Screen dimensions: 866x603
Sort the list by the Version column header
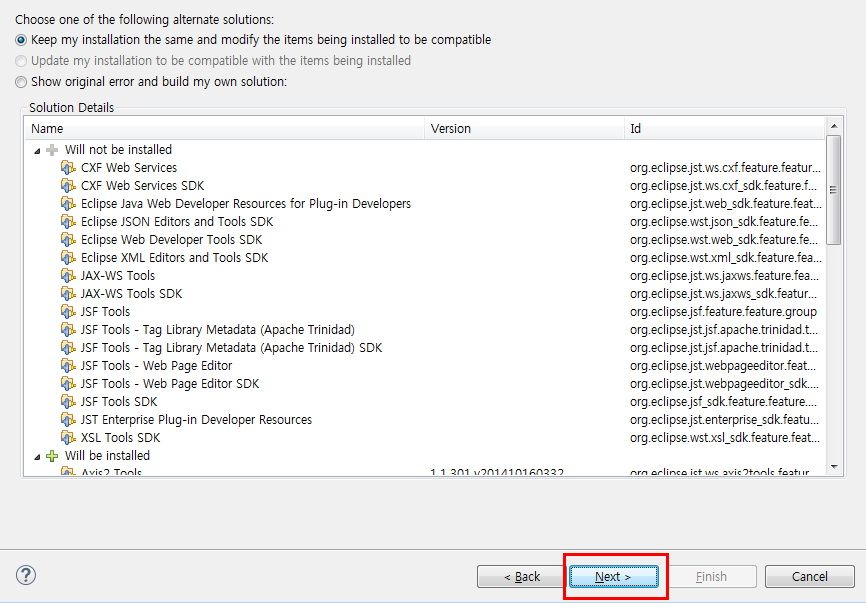tap(525, 129)
